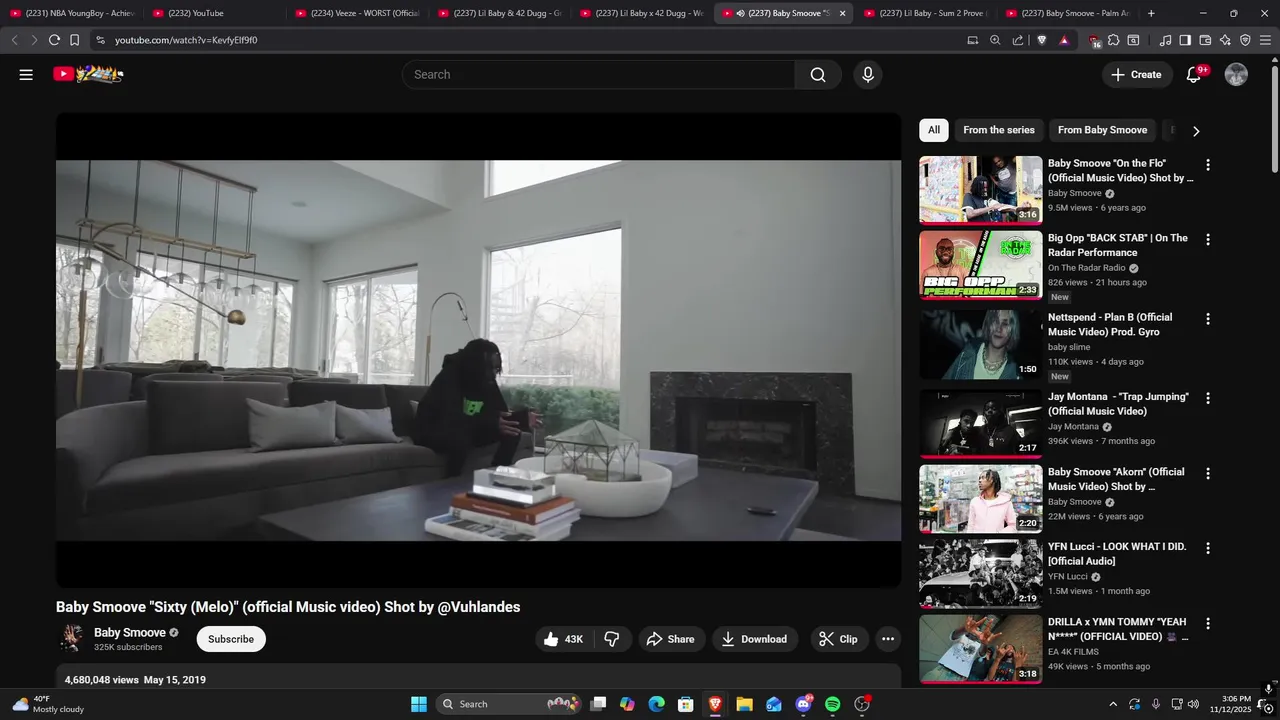Click into the YouTube search field

[598, 75]
